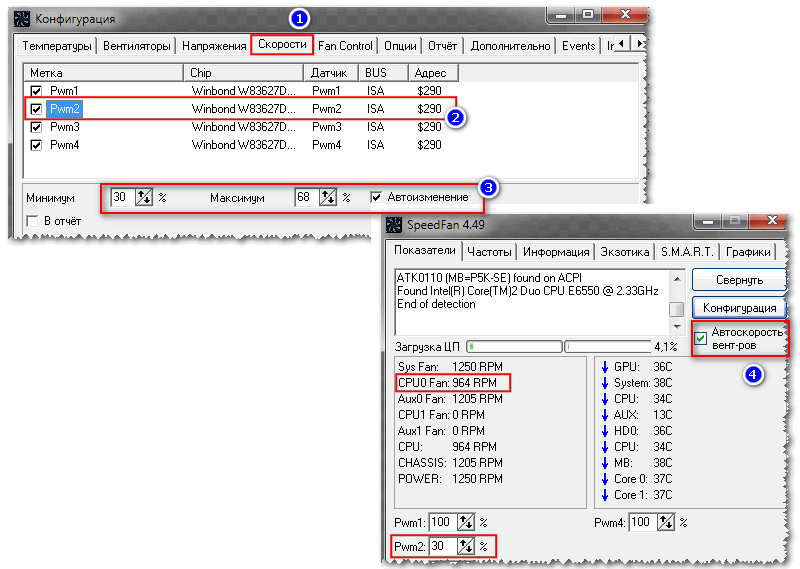Click the Pwm1 percentage spinner arrows
The image size is (800, 569).
coord(465,522)
